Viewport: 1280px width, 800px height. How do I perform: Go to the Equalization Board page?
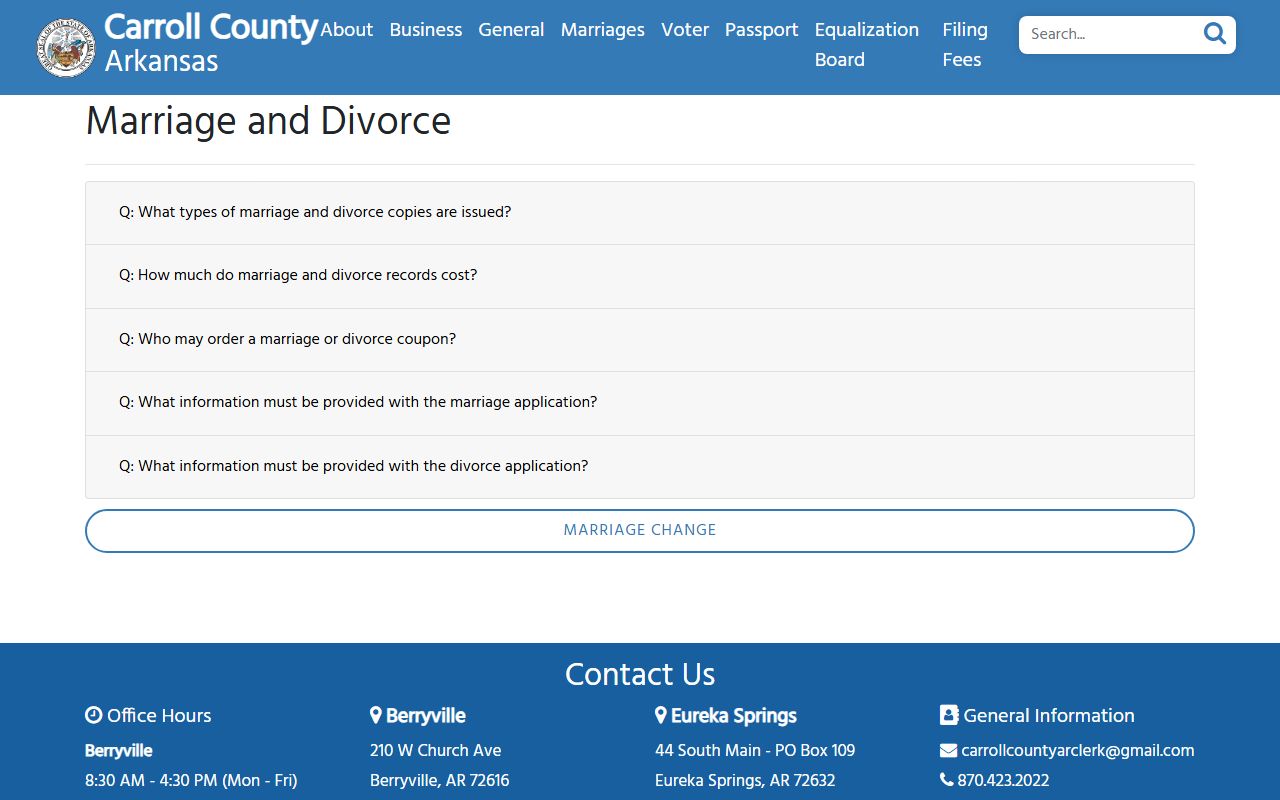pyautogui.click(x=866, y=44)
